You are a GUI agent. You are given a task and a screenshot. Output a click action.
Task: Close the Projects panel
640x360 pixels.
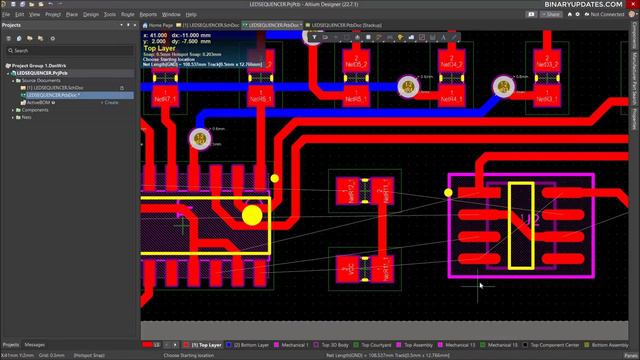tap(135, 25)
